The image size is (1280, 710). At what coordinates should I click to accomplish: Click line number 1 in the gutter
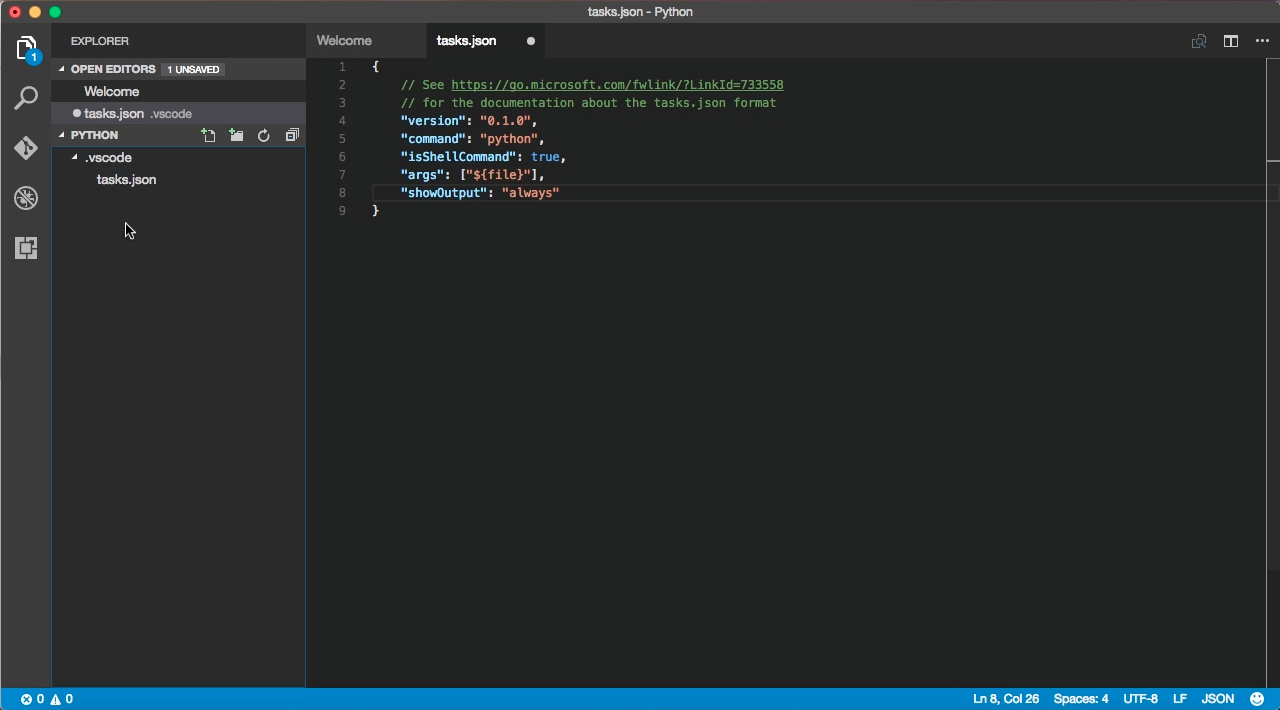click(342, 67)
